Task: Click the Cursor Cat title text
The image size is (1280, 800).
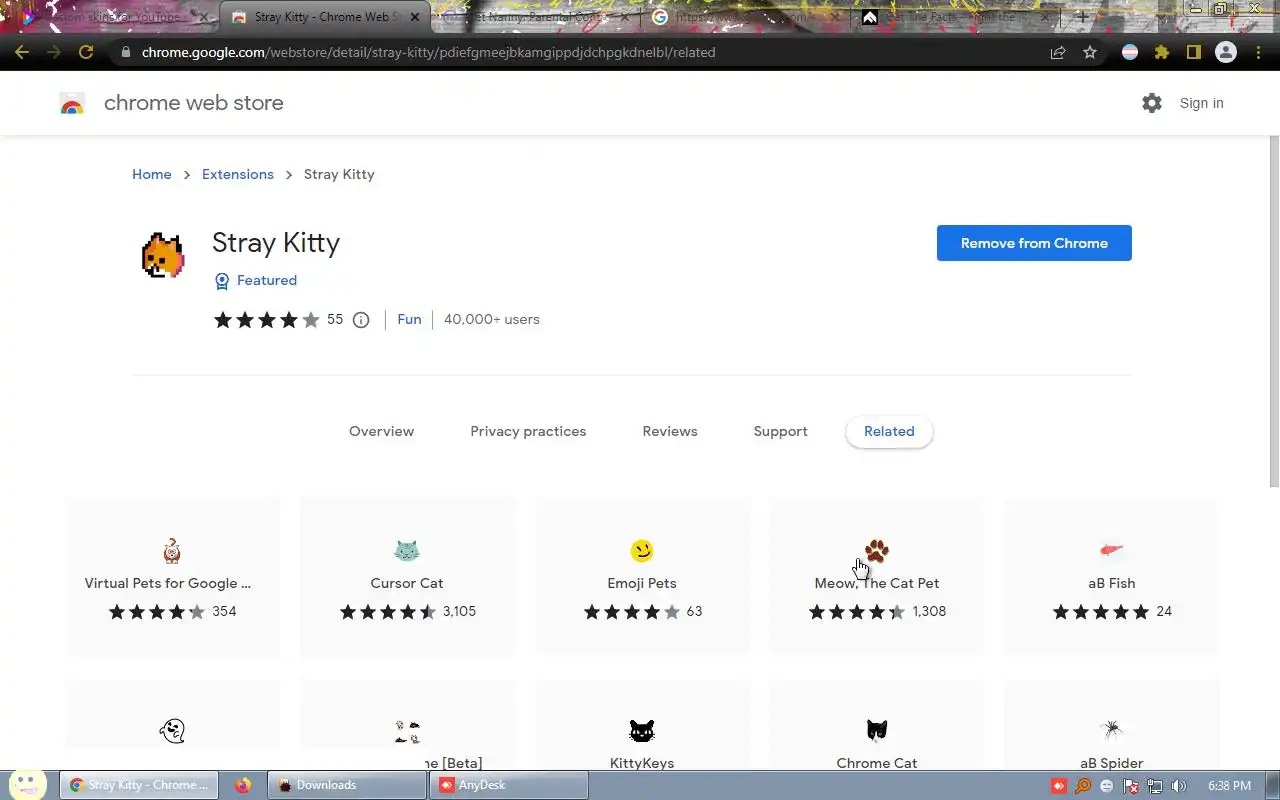Action: [x=407, y=583]
